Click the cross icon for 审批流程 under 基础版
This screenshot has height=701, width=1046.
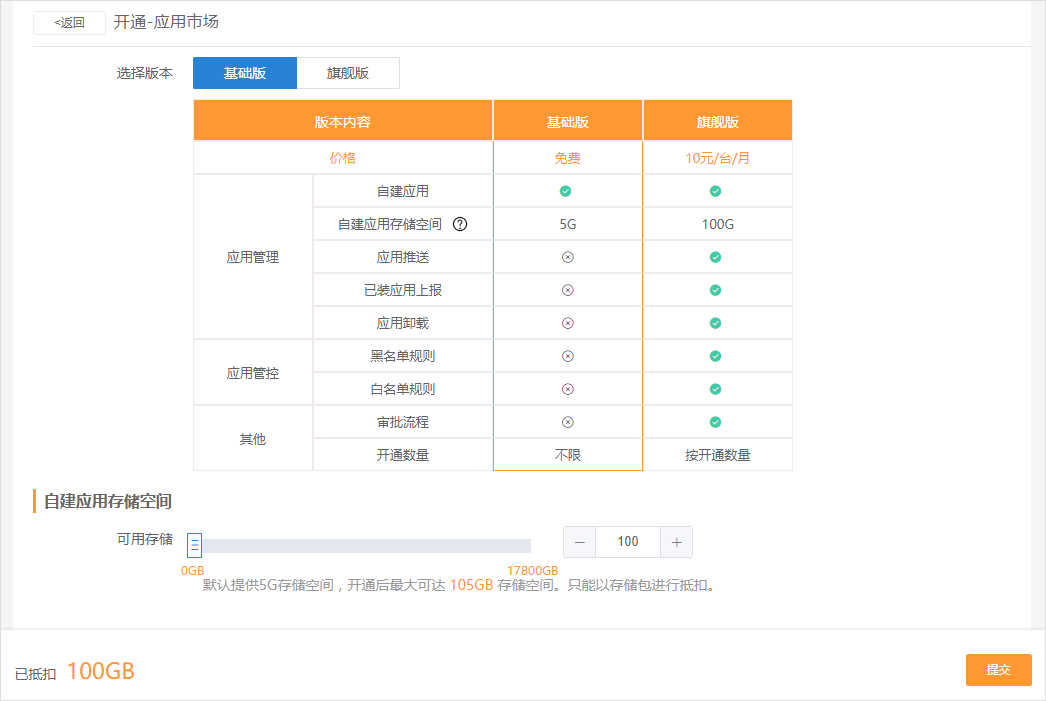(x=567, y=422)
